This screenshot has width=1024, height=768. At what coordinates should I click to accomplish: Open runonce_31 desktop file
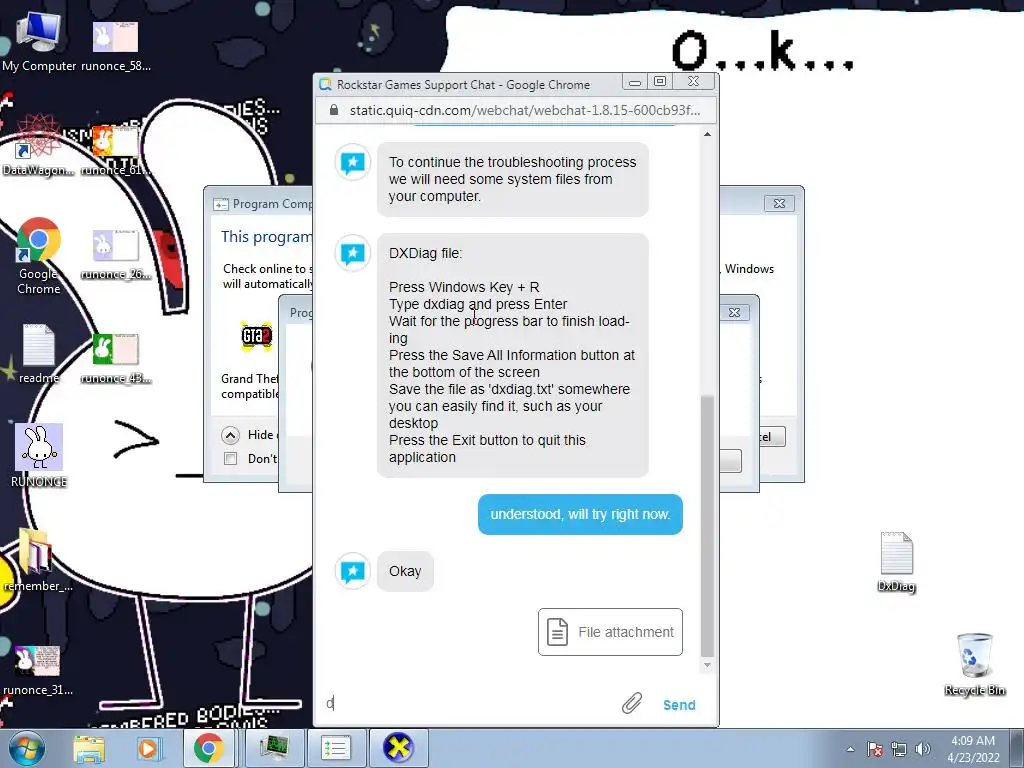(37, 669)
